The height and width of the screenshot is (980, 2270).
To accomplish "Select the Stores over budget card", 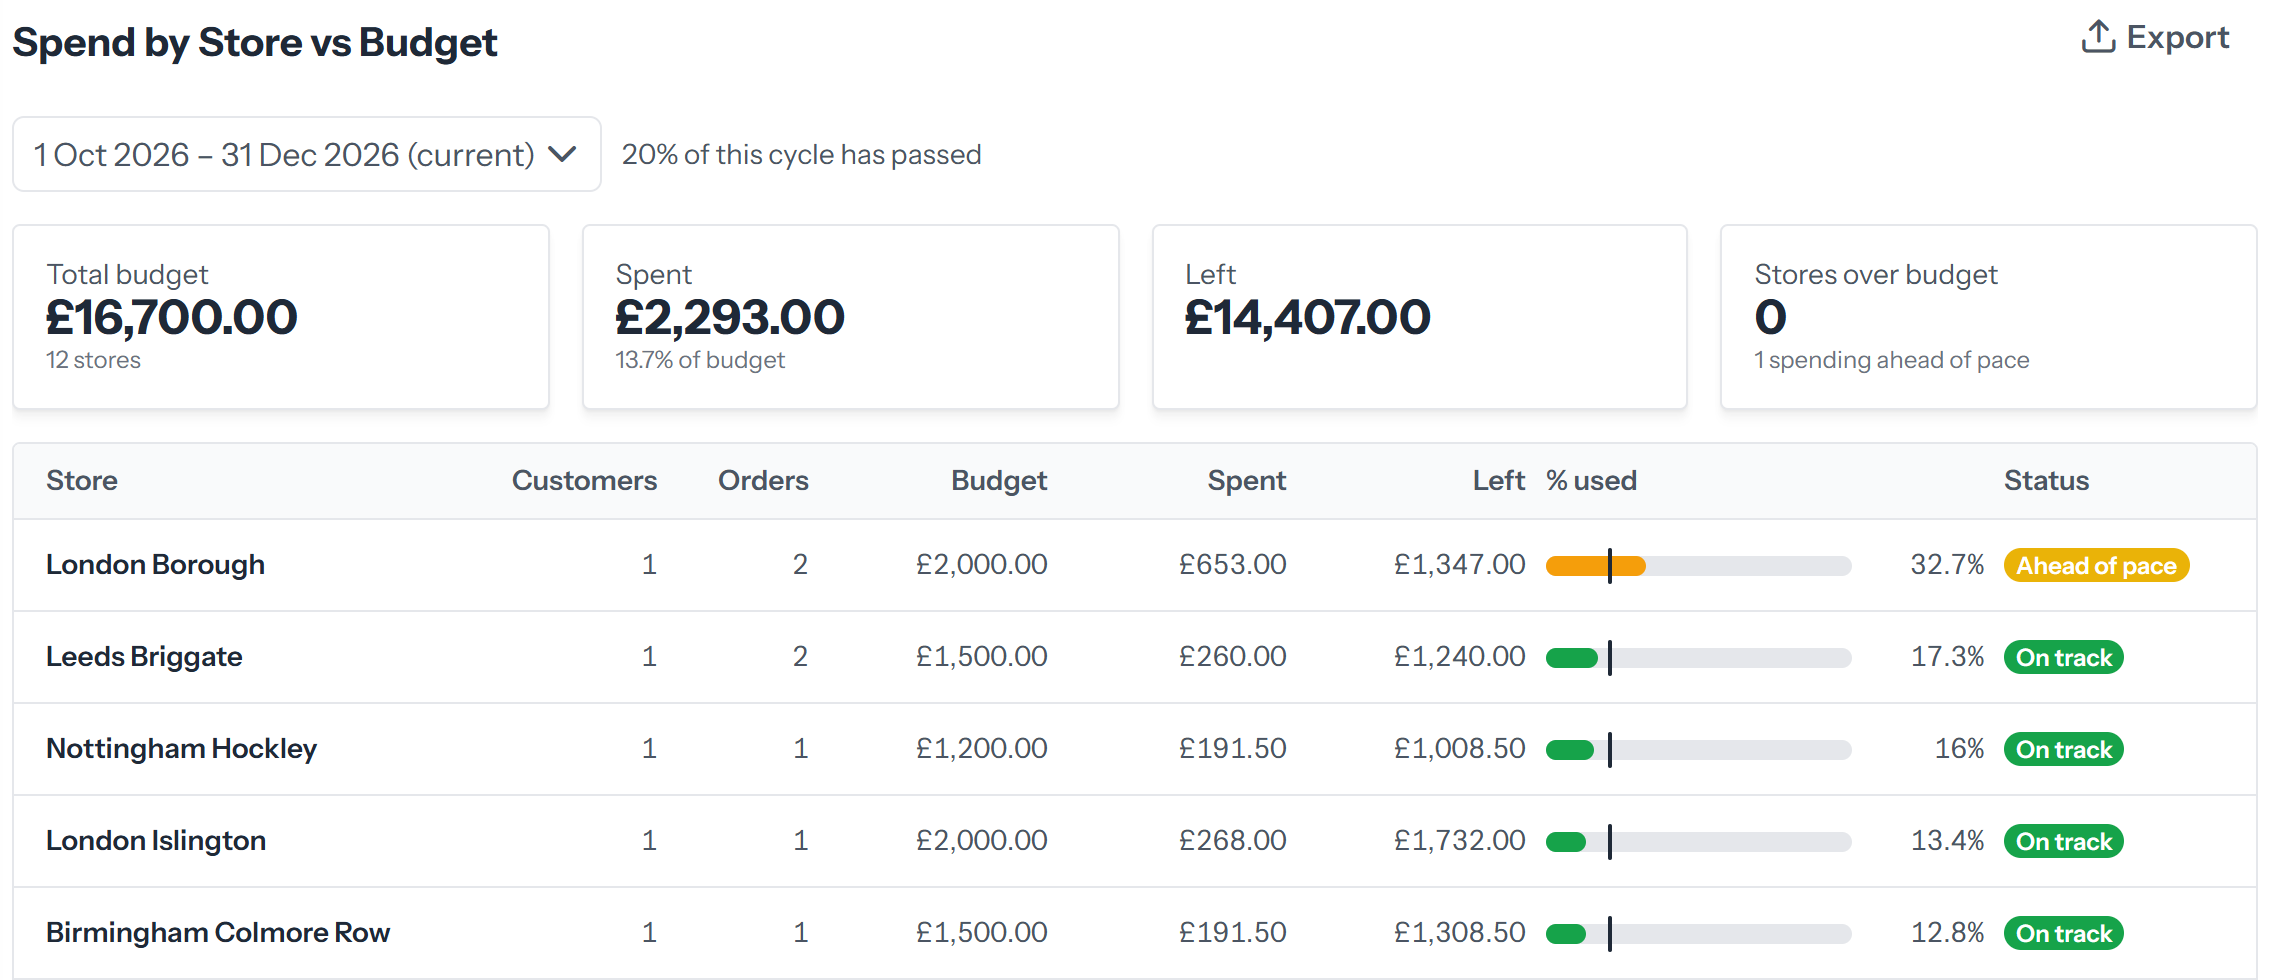I will pos(1989,317).
